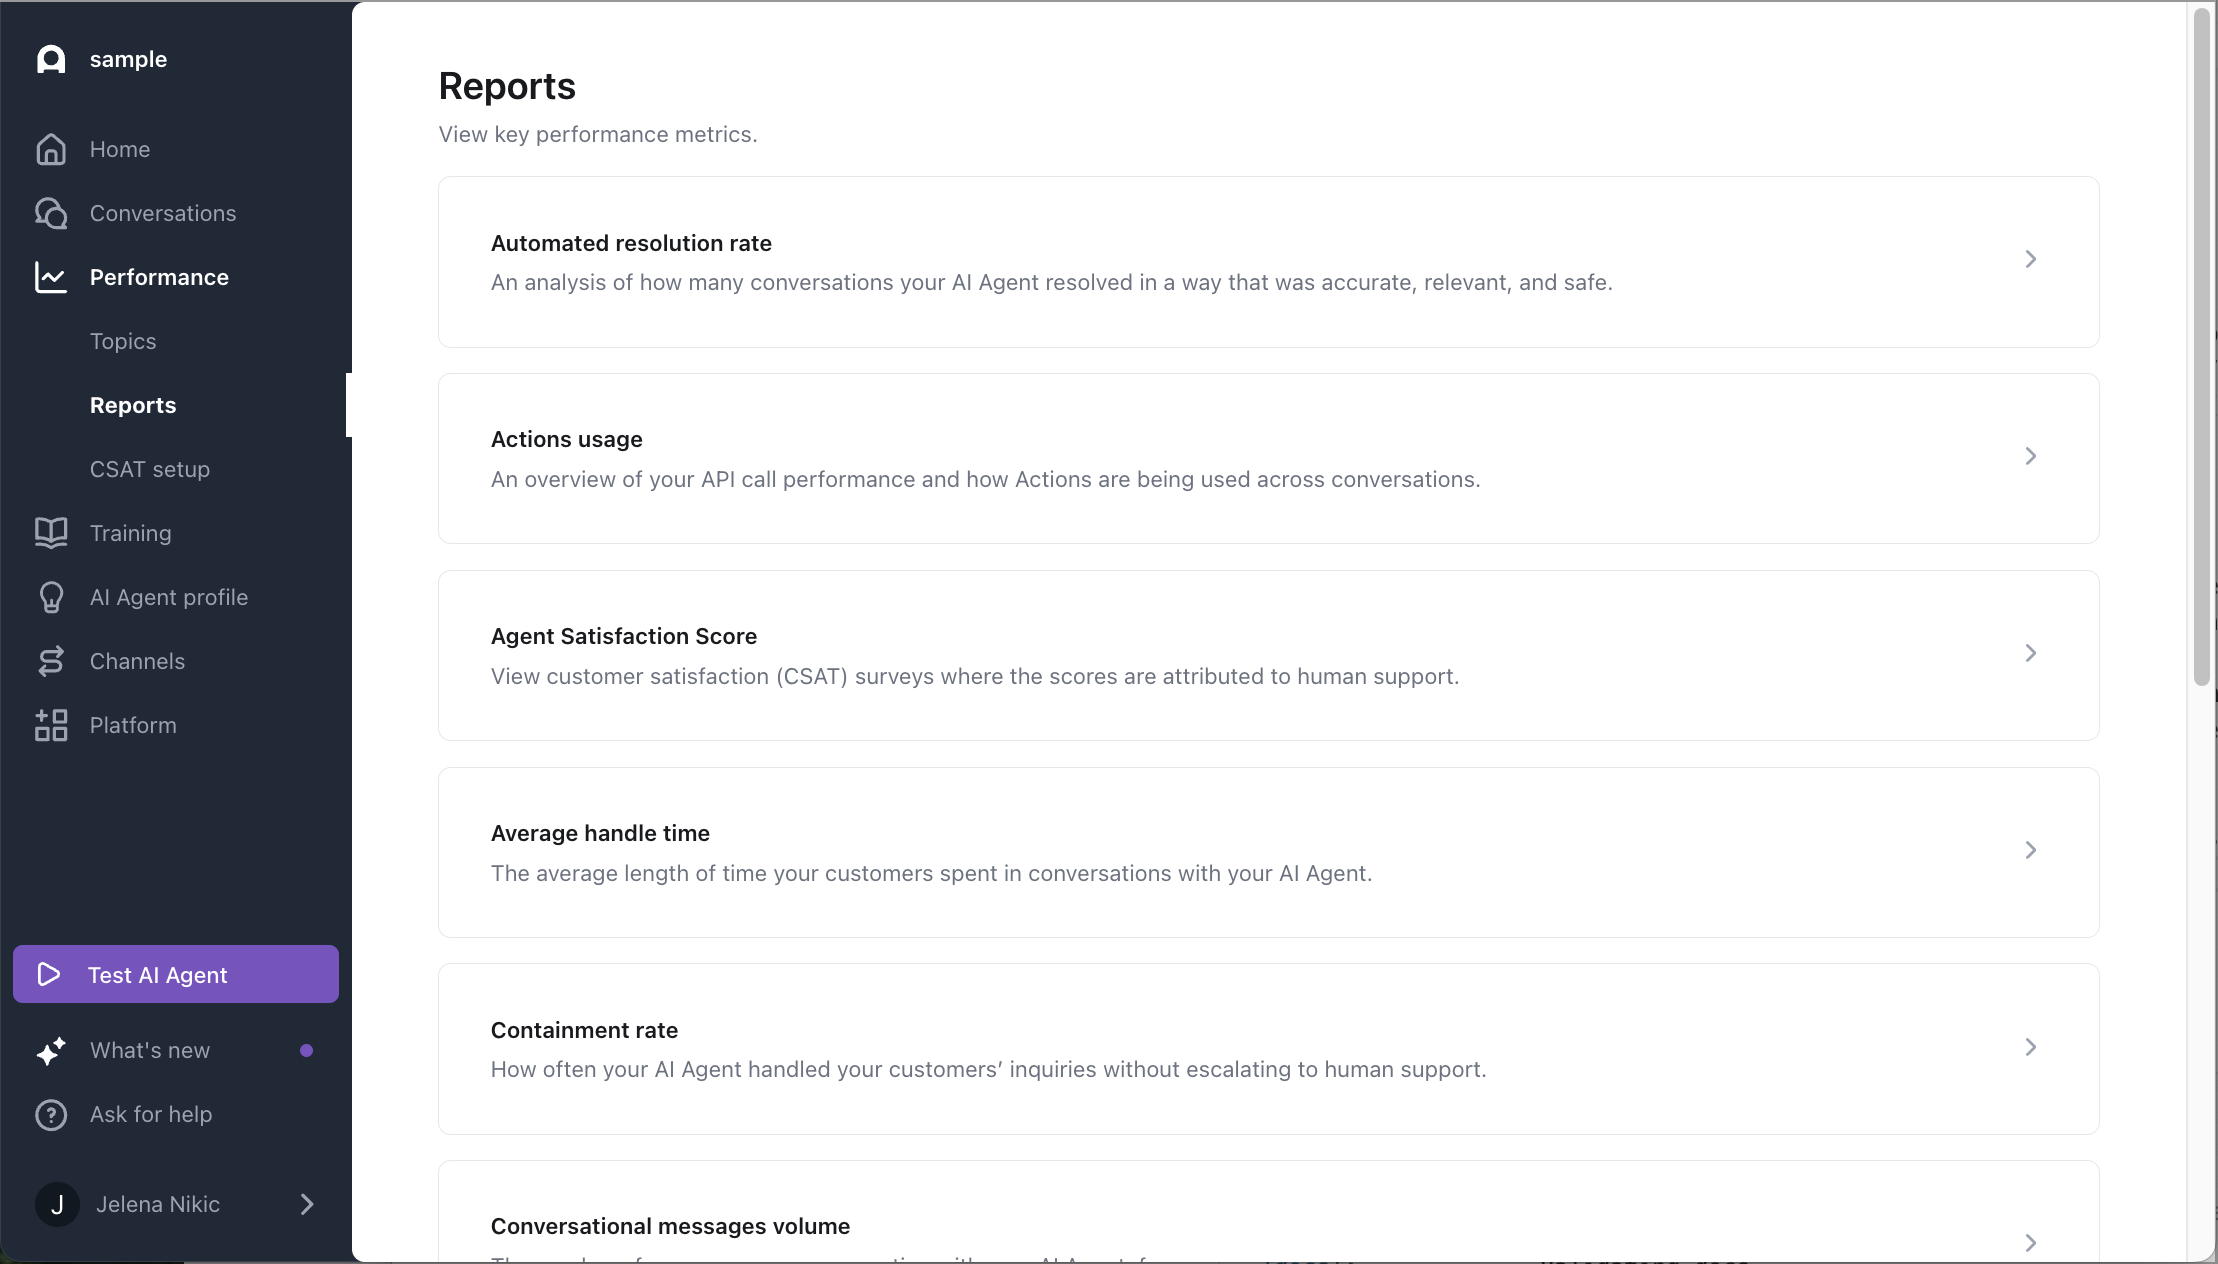Open the Home section
Screen dimensions: 2218x1264
(119, 148)
